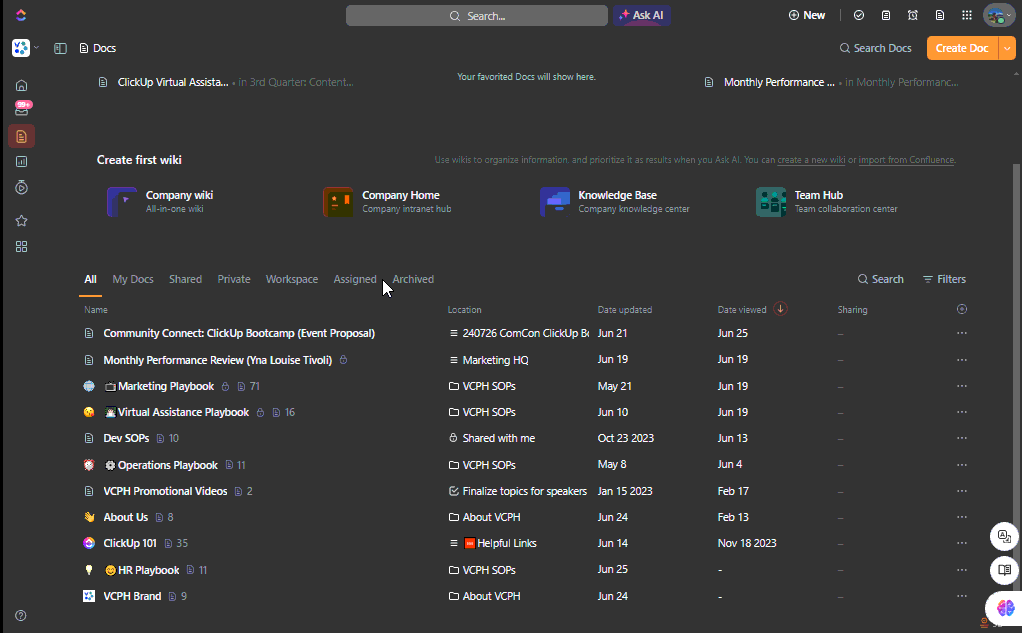
Task: Switch to the Workspace tab
Action: tap(292, 279)
